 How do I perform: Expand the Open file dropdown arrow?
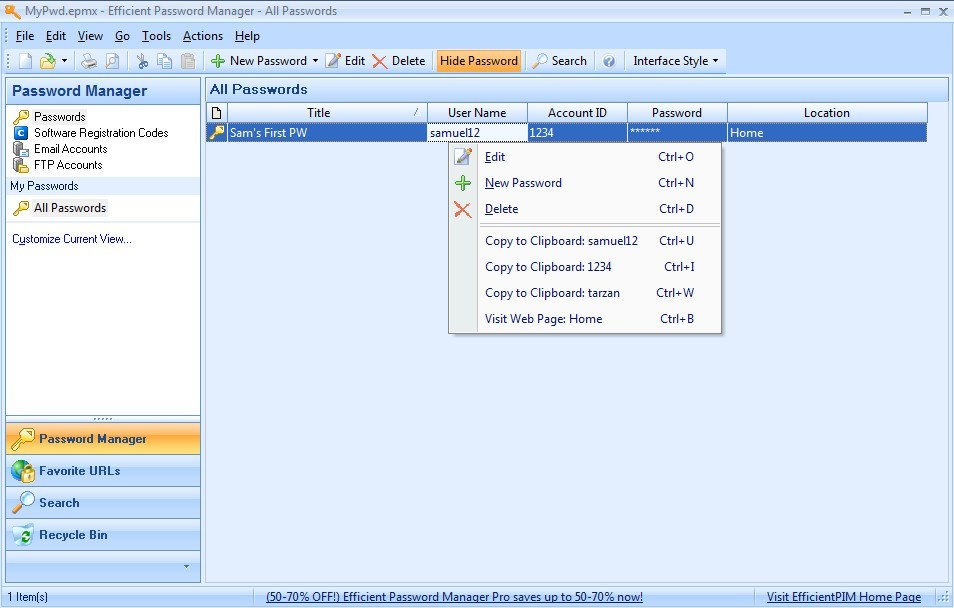(x=64, y=61)
